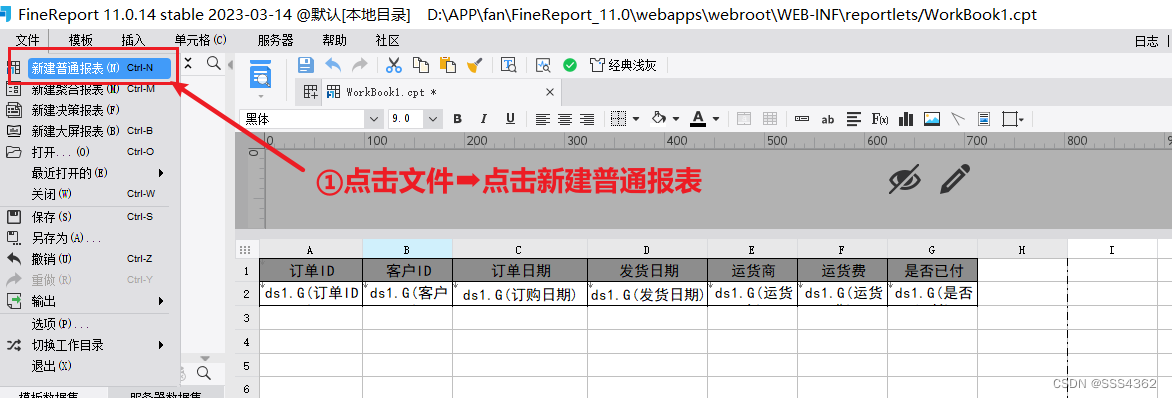Open the 服务器 menu in menu bar
Screen dimensions: 1172x398
pyautogui.click(x=275, y=40)
